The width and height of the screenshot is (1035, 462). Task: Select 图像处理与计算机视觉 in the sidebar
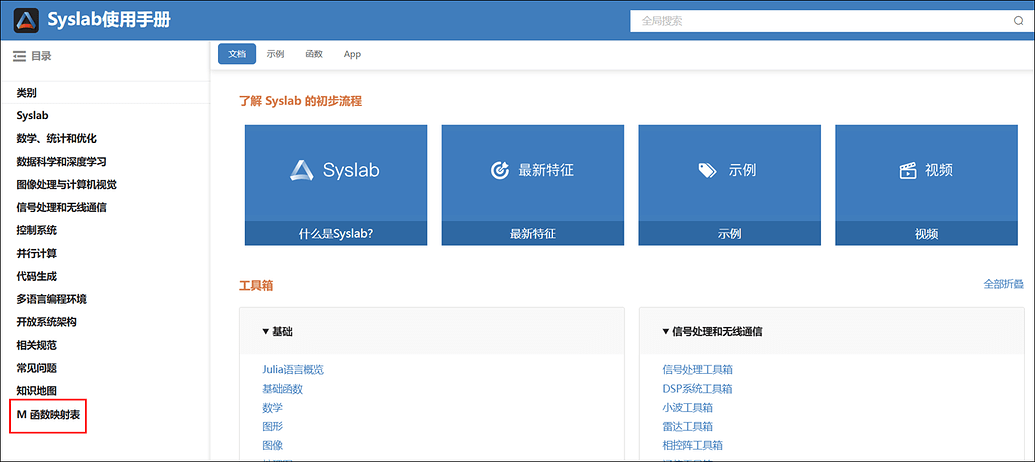(x=67, y=185)
